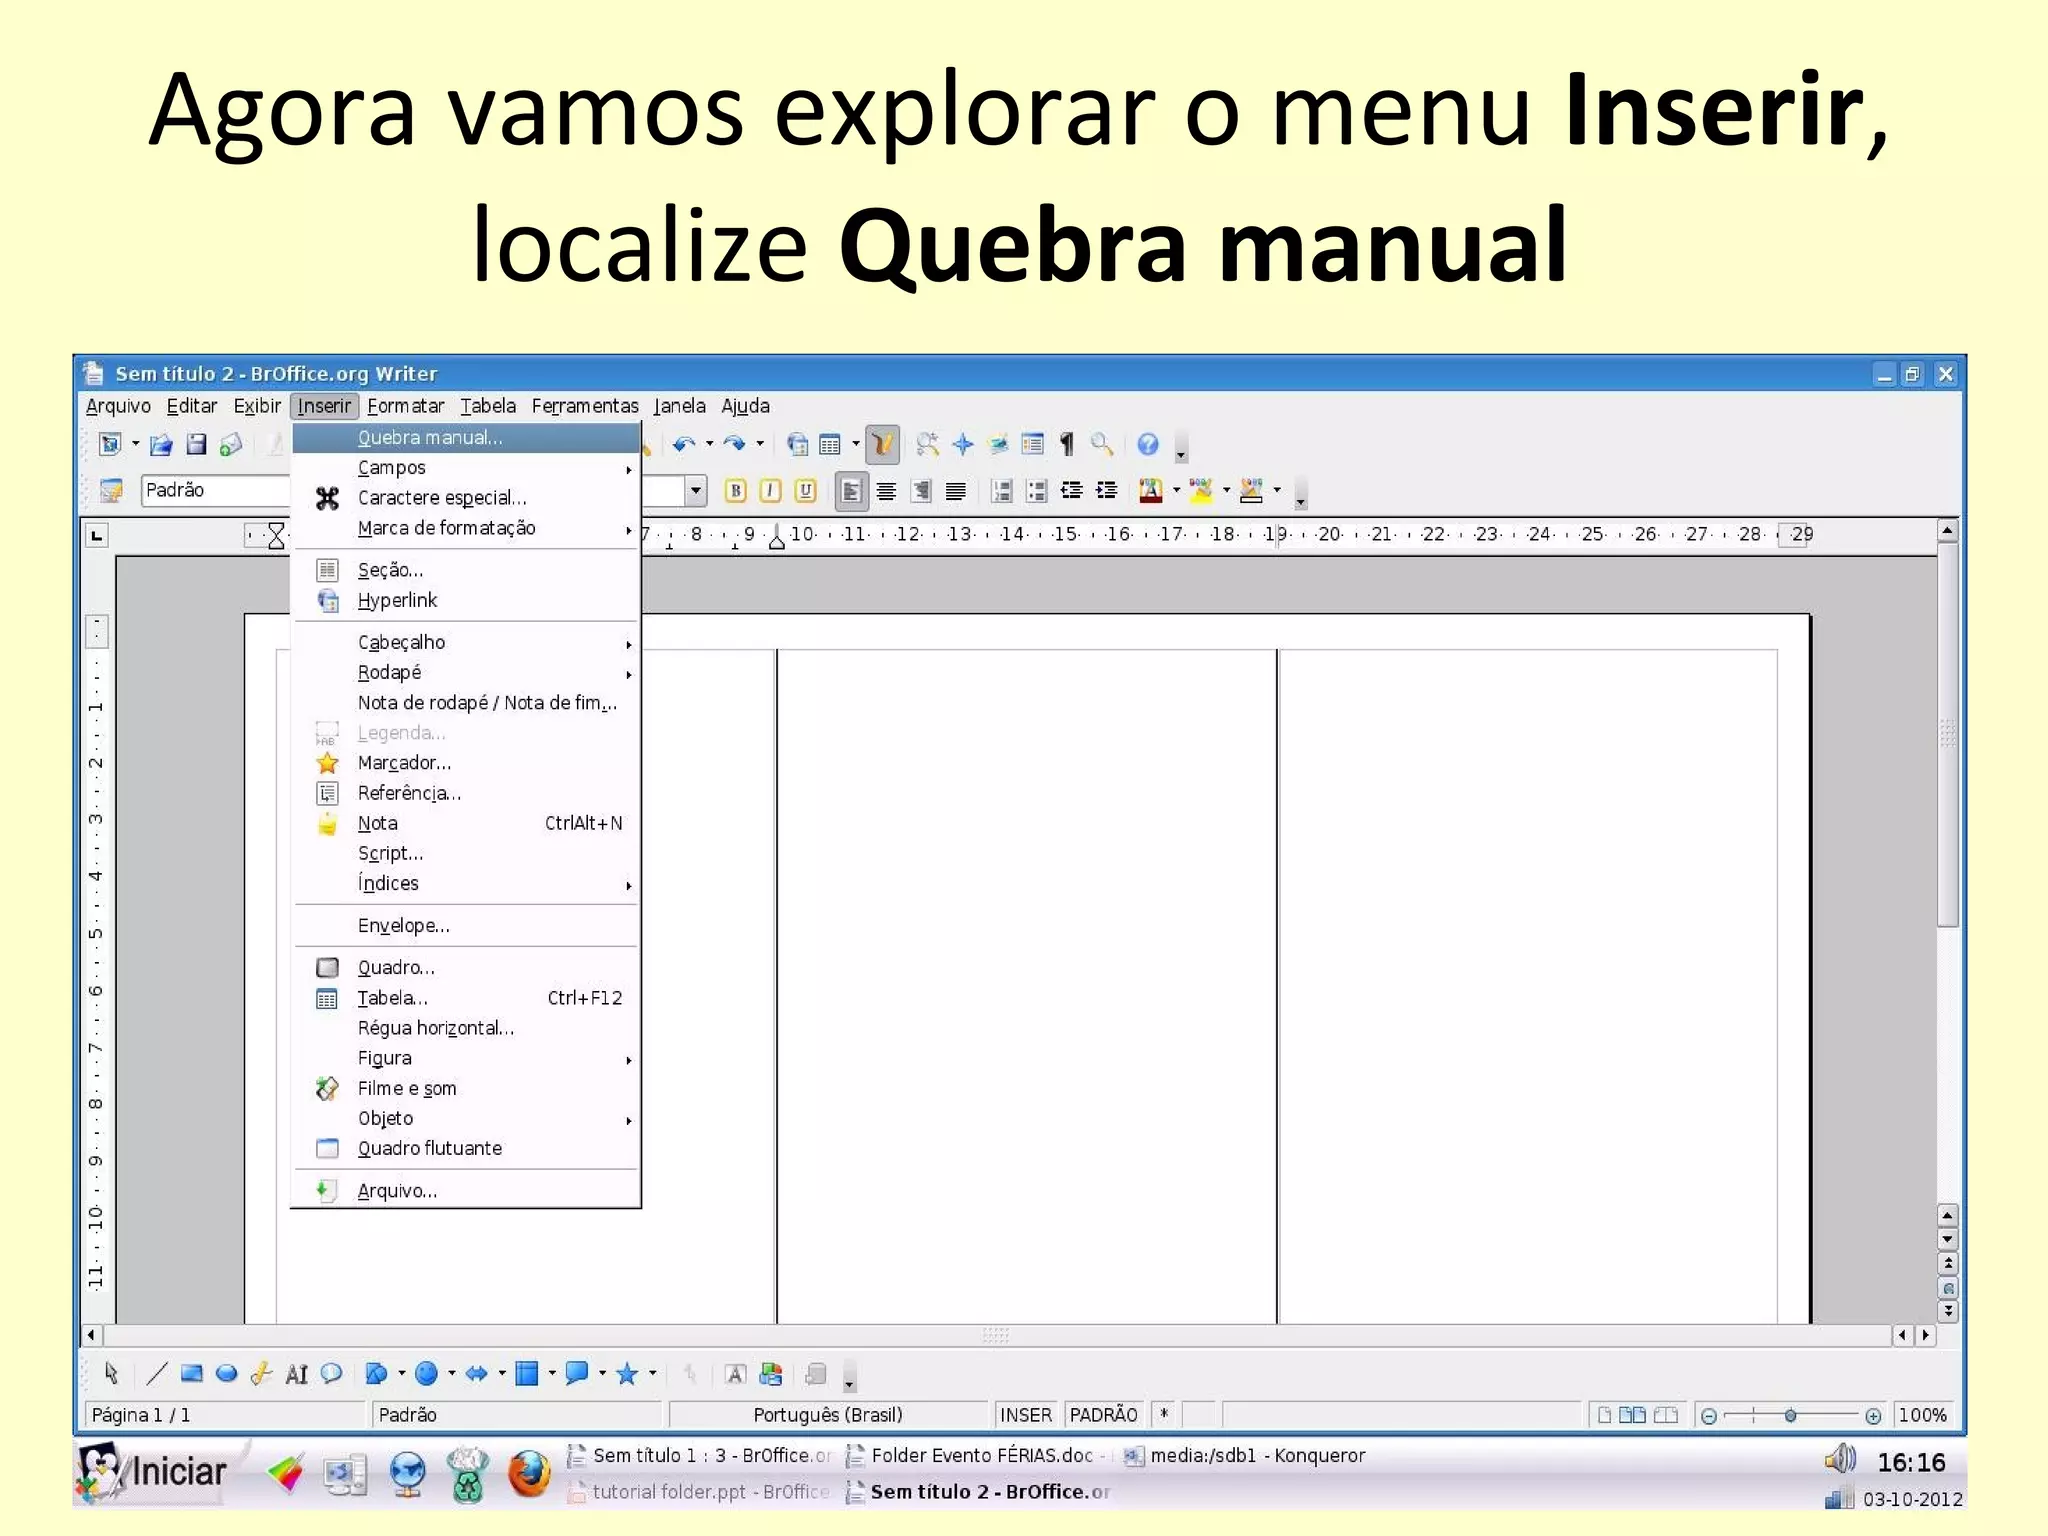Viewport: 2048px width, 1536px height.
Task: Open the font size dropdown arrow
Action: (x=696, y=490)
